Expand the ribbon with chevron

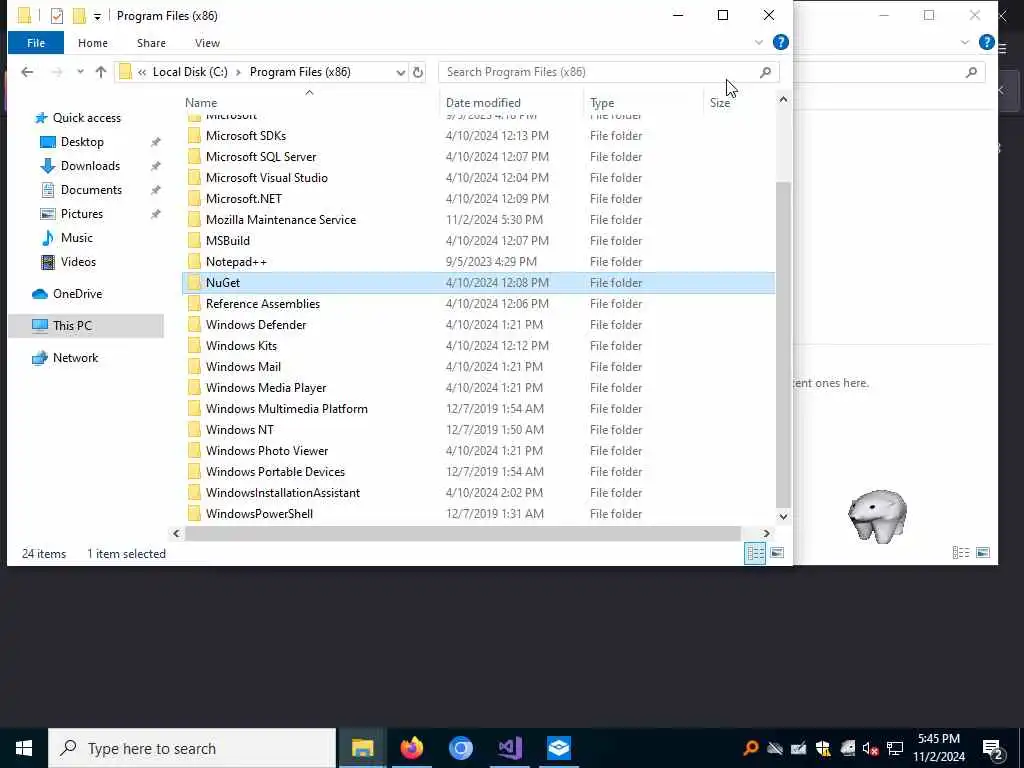[x=759, y=42]
